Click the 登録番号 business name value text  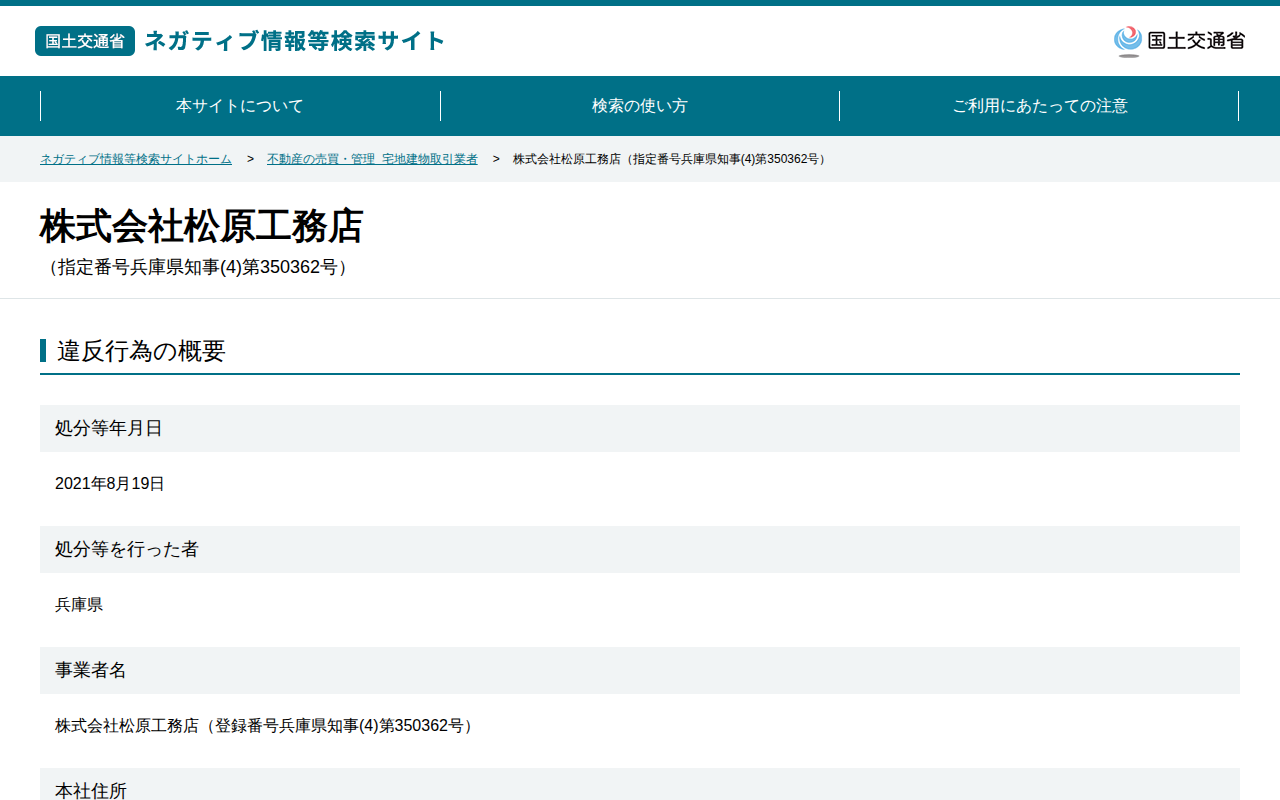click(x=266, y=726)
